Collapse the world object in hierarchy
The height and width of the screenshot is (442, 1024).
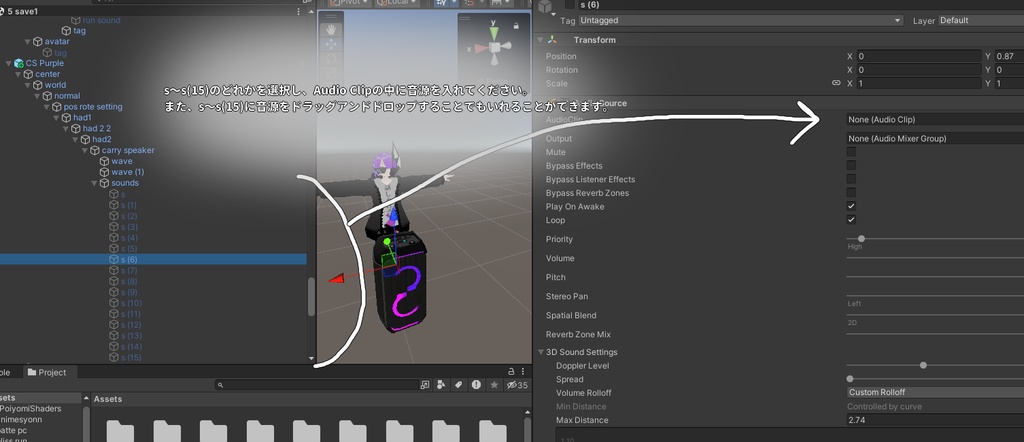(x=27, y=85)
